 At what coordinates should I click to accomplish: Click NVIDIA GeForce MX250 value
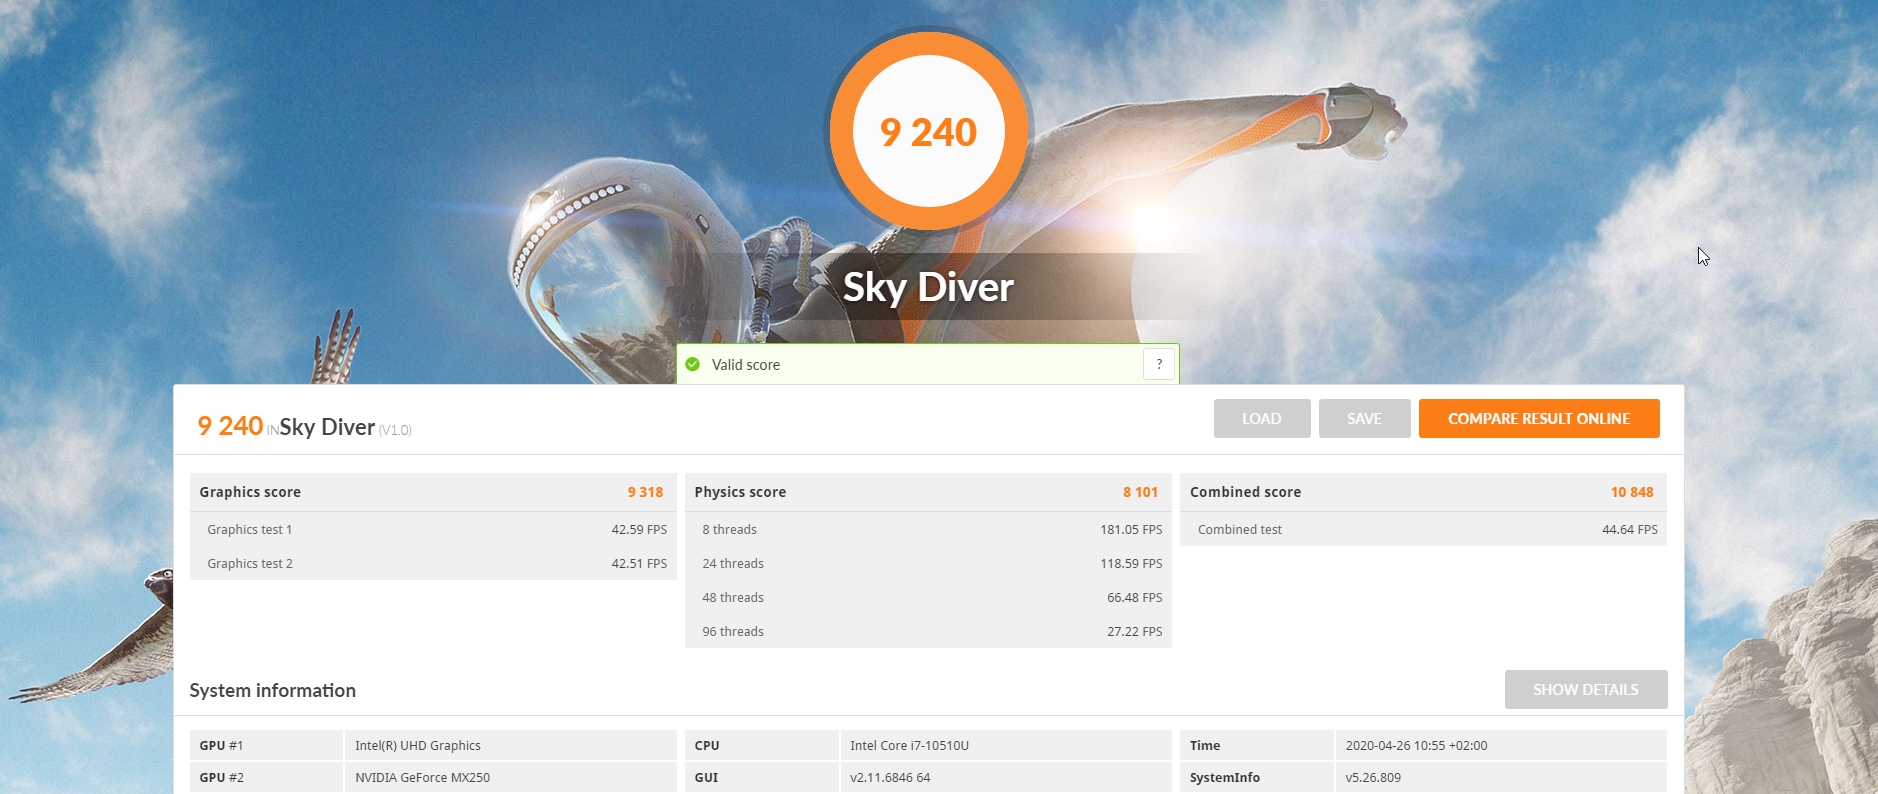click(x=422, y=777)
